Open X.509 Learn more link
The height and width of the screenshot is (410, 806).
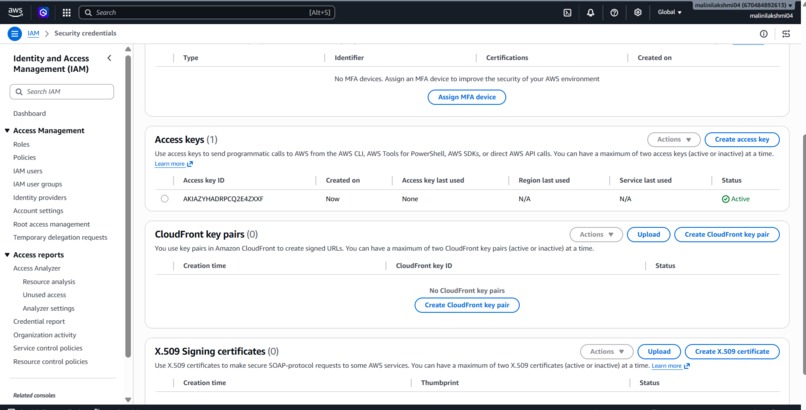666,366
